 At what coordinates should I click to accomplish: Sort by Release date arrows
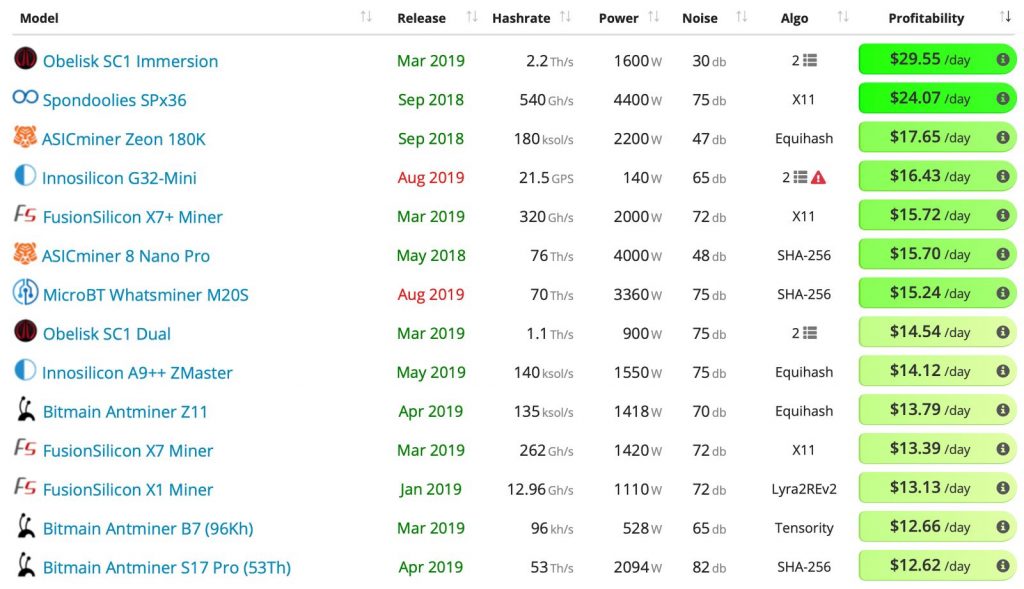tap(472, 17)
